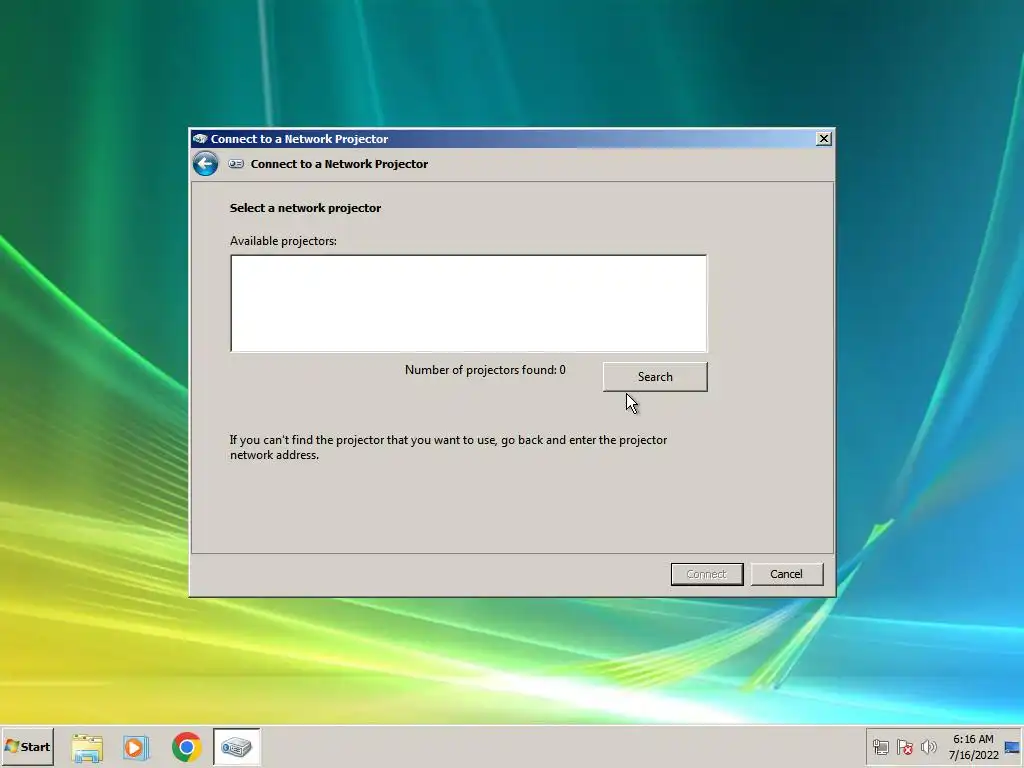Click the 'Number of projectors found: 0' text

tap(485, 370)
